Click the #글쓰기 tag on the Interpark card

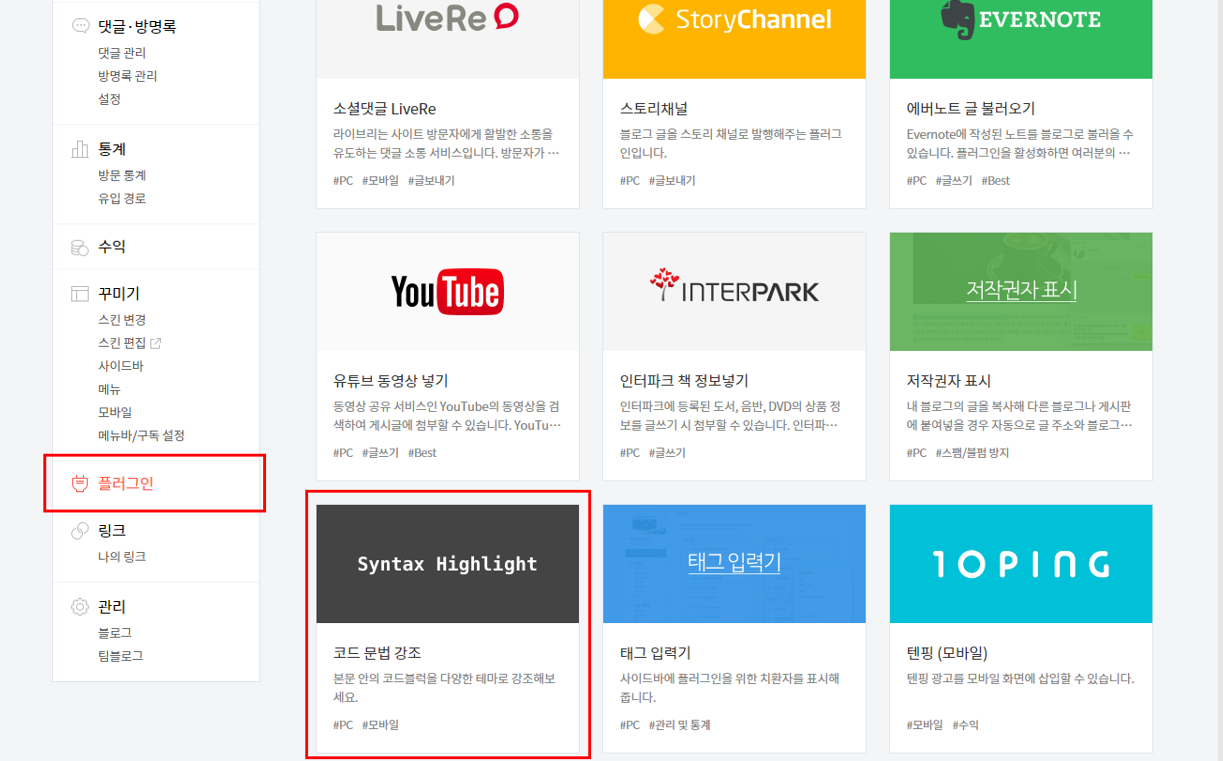[668, 453]
